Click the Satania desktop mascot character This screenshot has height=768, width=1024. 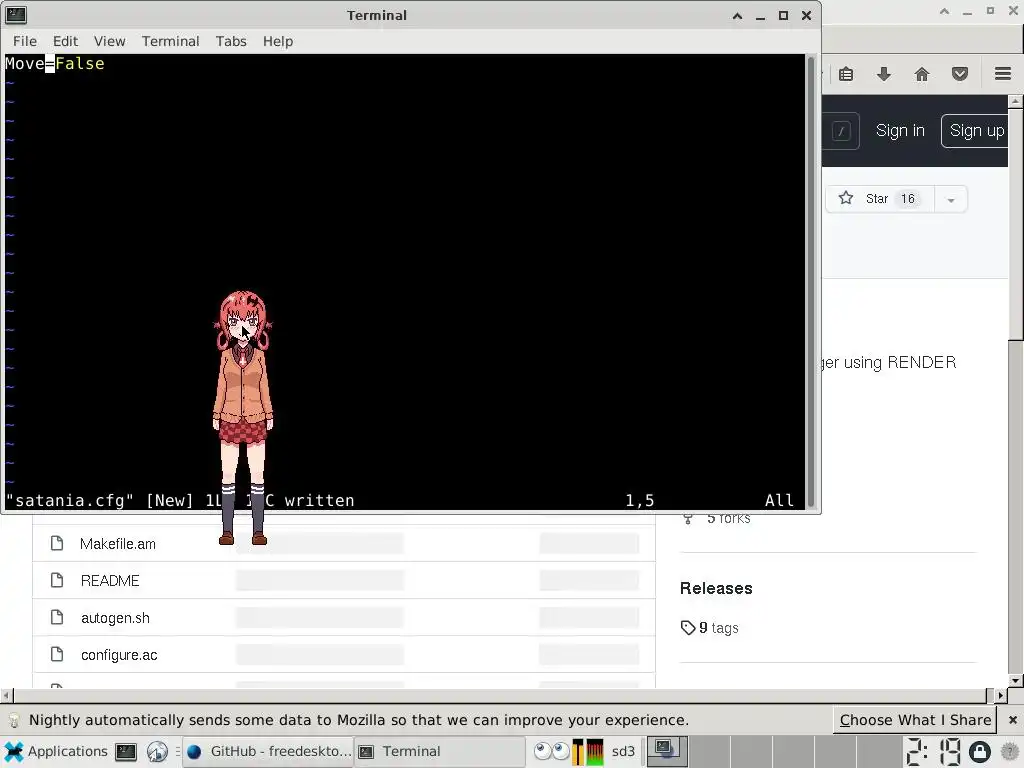click(243, 418)
